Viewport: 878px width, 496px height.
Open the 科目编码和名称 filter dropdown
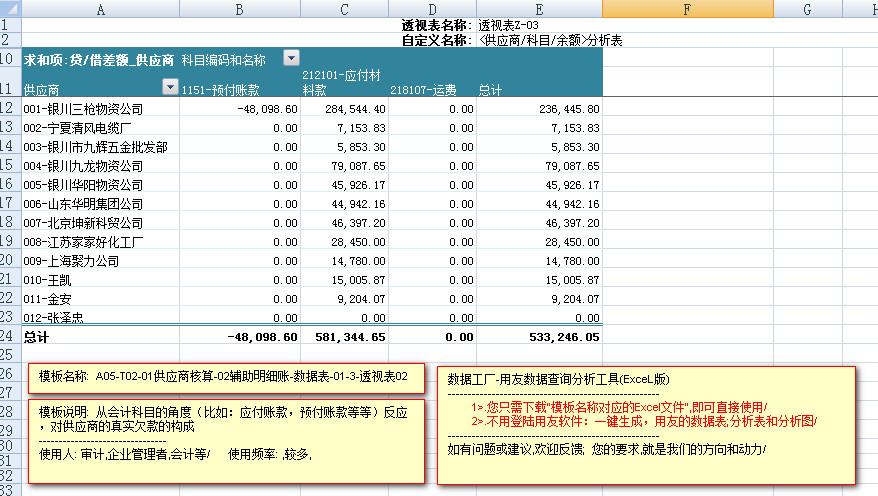(x=291, y=59)
